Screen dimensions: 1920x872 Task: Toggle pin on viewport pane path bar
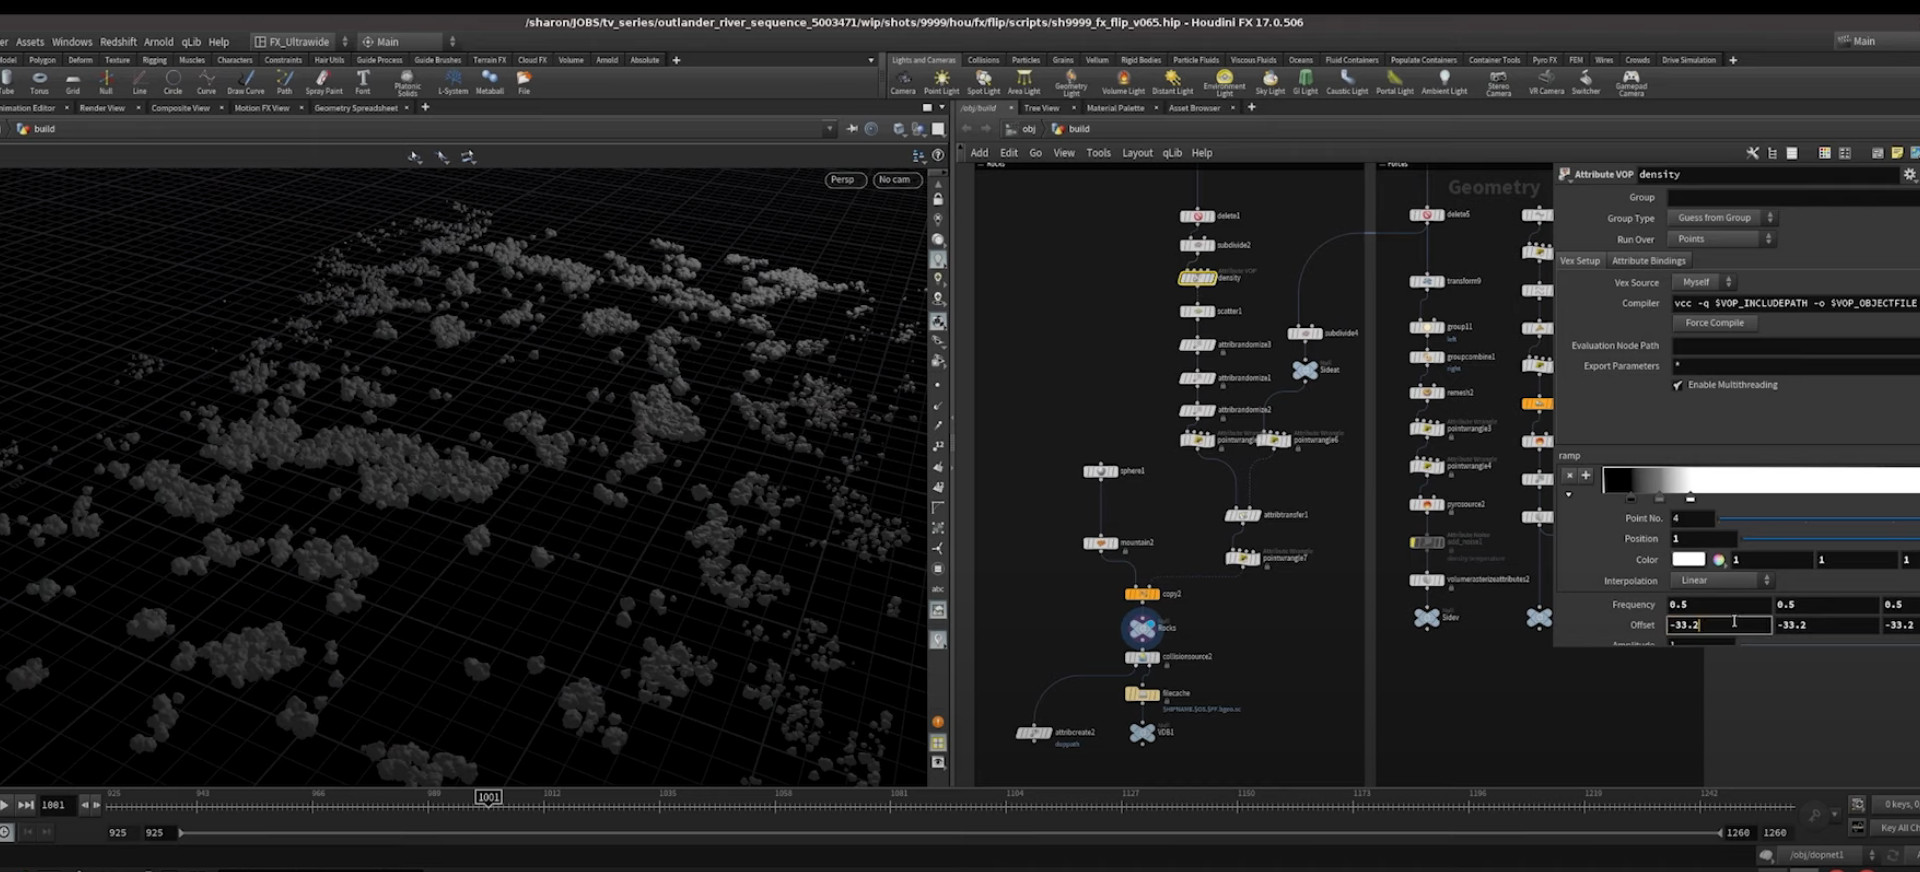852,129
